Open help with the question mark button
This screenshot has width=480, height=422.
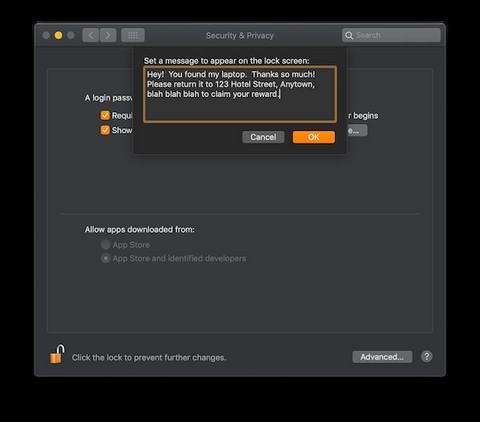pyautogui.click(x=427, y=357)
